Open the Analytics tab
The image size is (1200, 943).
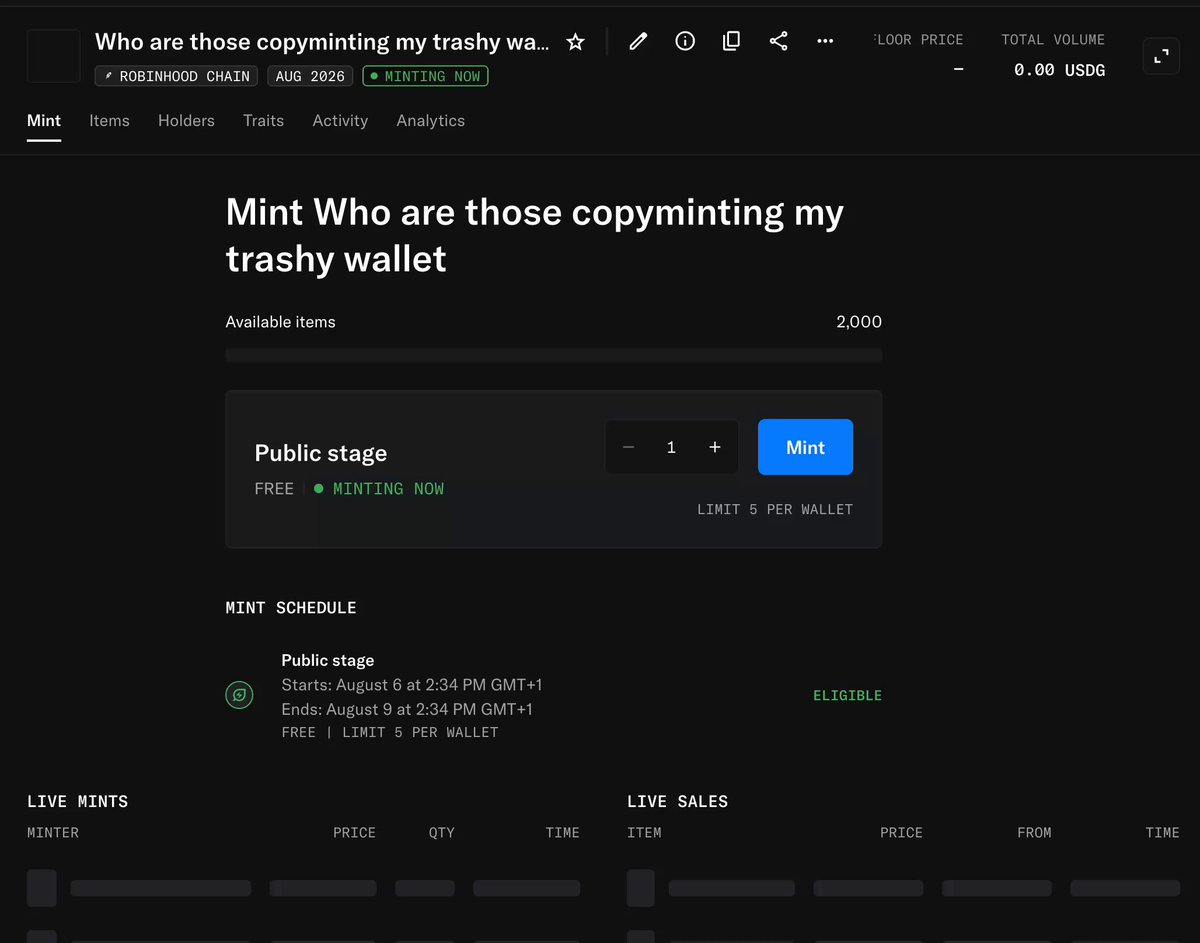point(430,121)
